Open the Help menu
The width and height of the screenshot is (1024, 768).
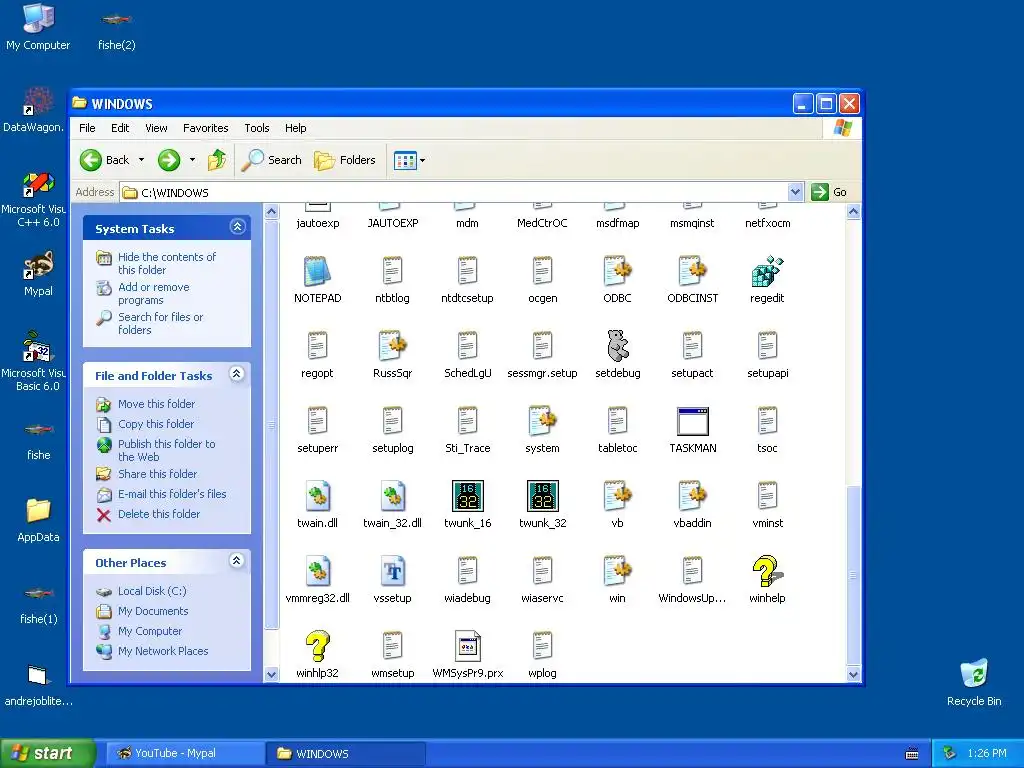[x=295, y=128]
